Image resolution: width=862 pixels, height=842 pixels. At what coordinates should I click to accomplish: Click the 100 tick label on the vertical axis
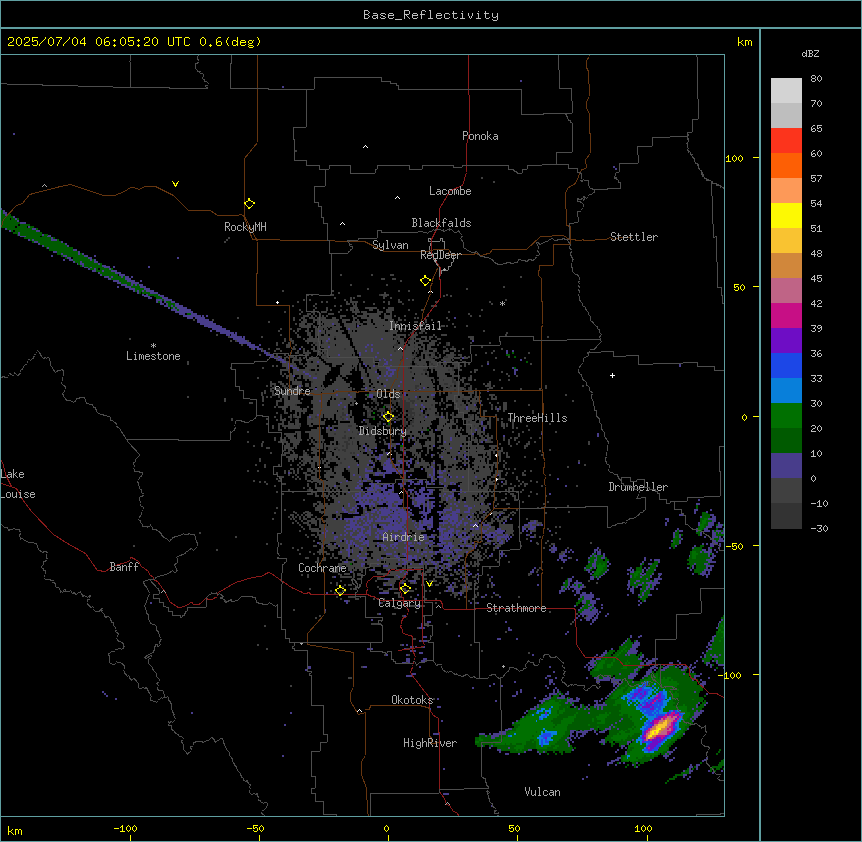[x=734, y=158]
